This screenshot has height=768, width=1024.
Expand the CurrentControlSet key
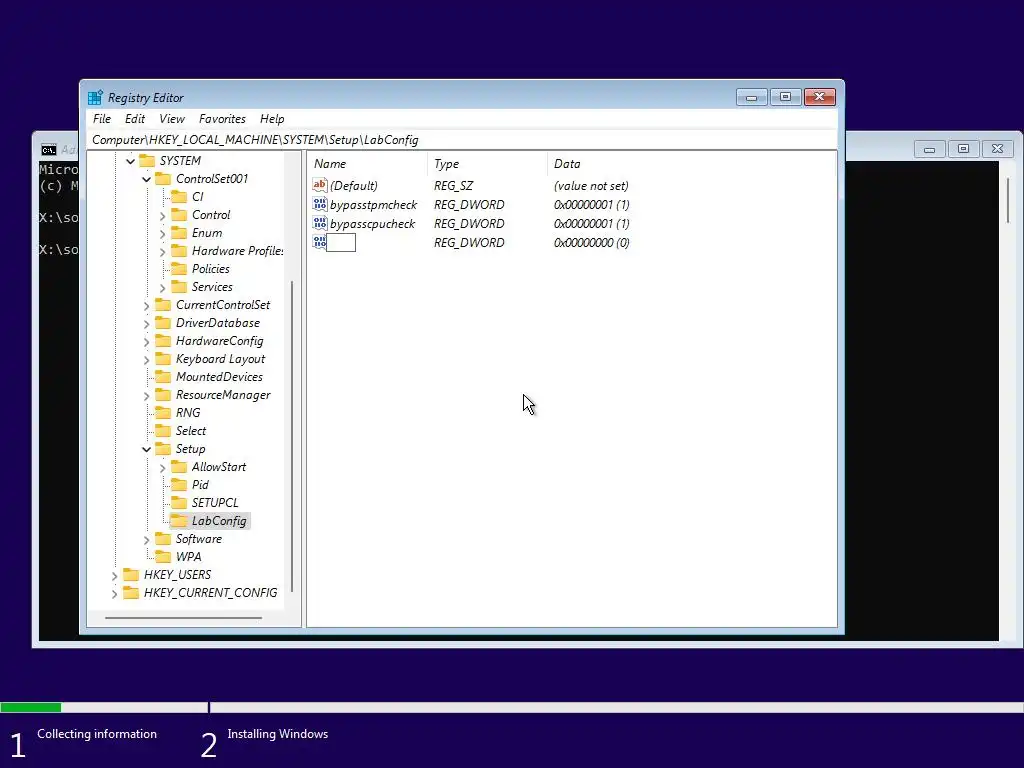[x=146, y=305]
